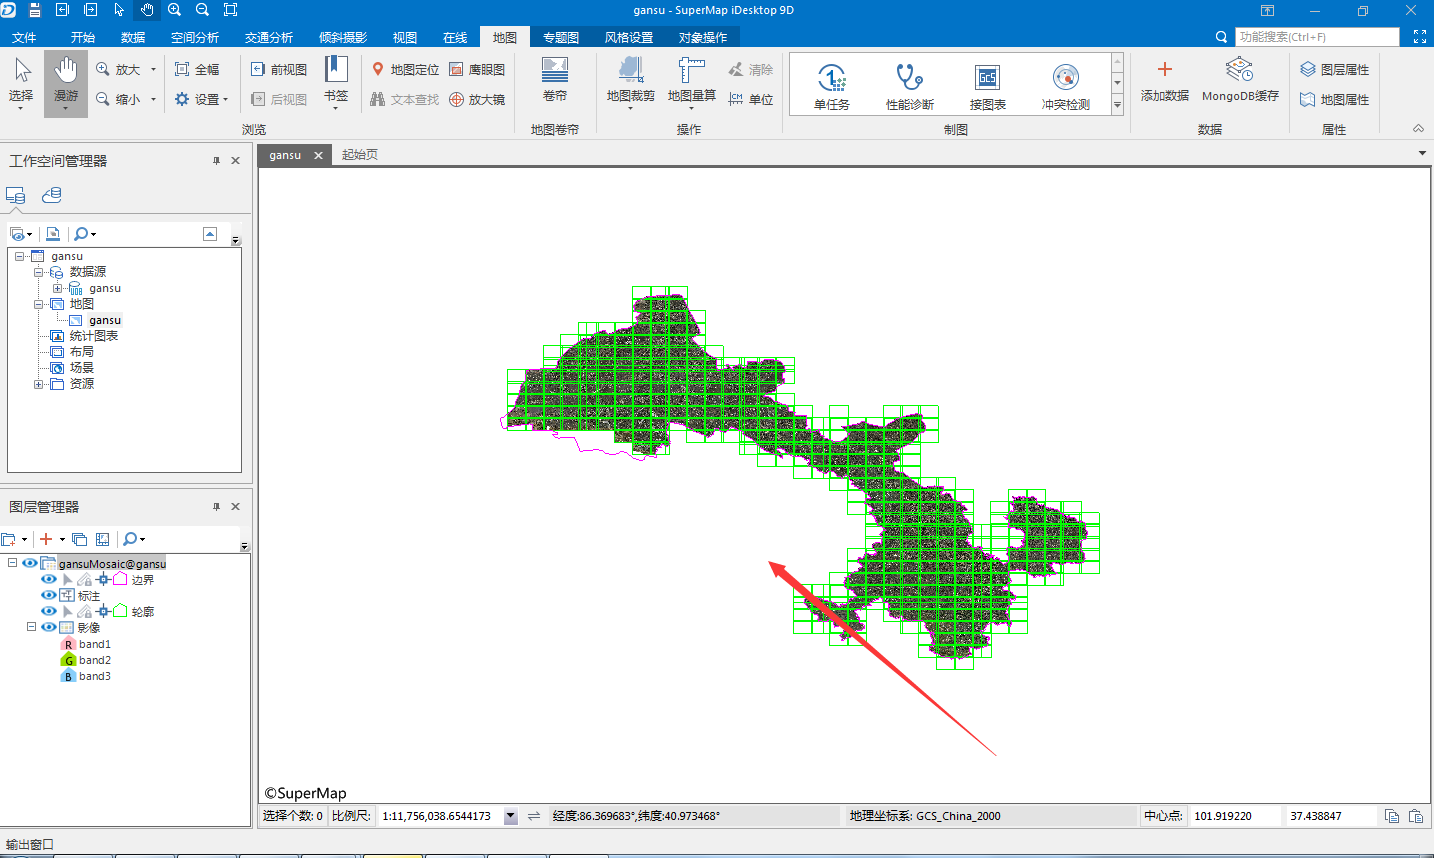Collapse the ribbon with the arrow button
1434x858 pixels.
click(x=1418, y=129)
